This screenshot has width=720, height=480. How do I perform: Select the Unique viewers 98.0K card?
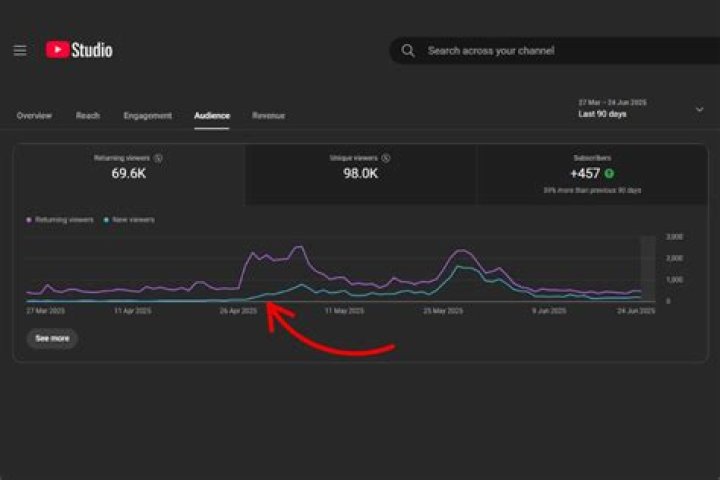pyautogui.click(x=360, y=175)
